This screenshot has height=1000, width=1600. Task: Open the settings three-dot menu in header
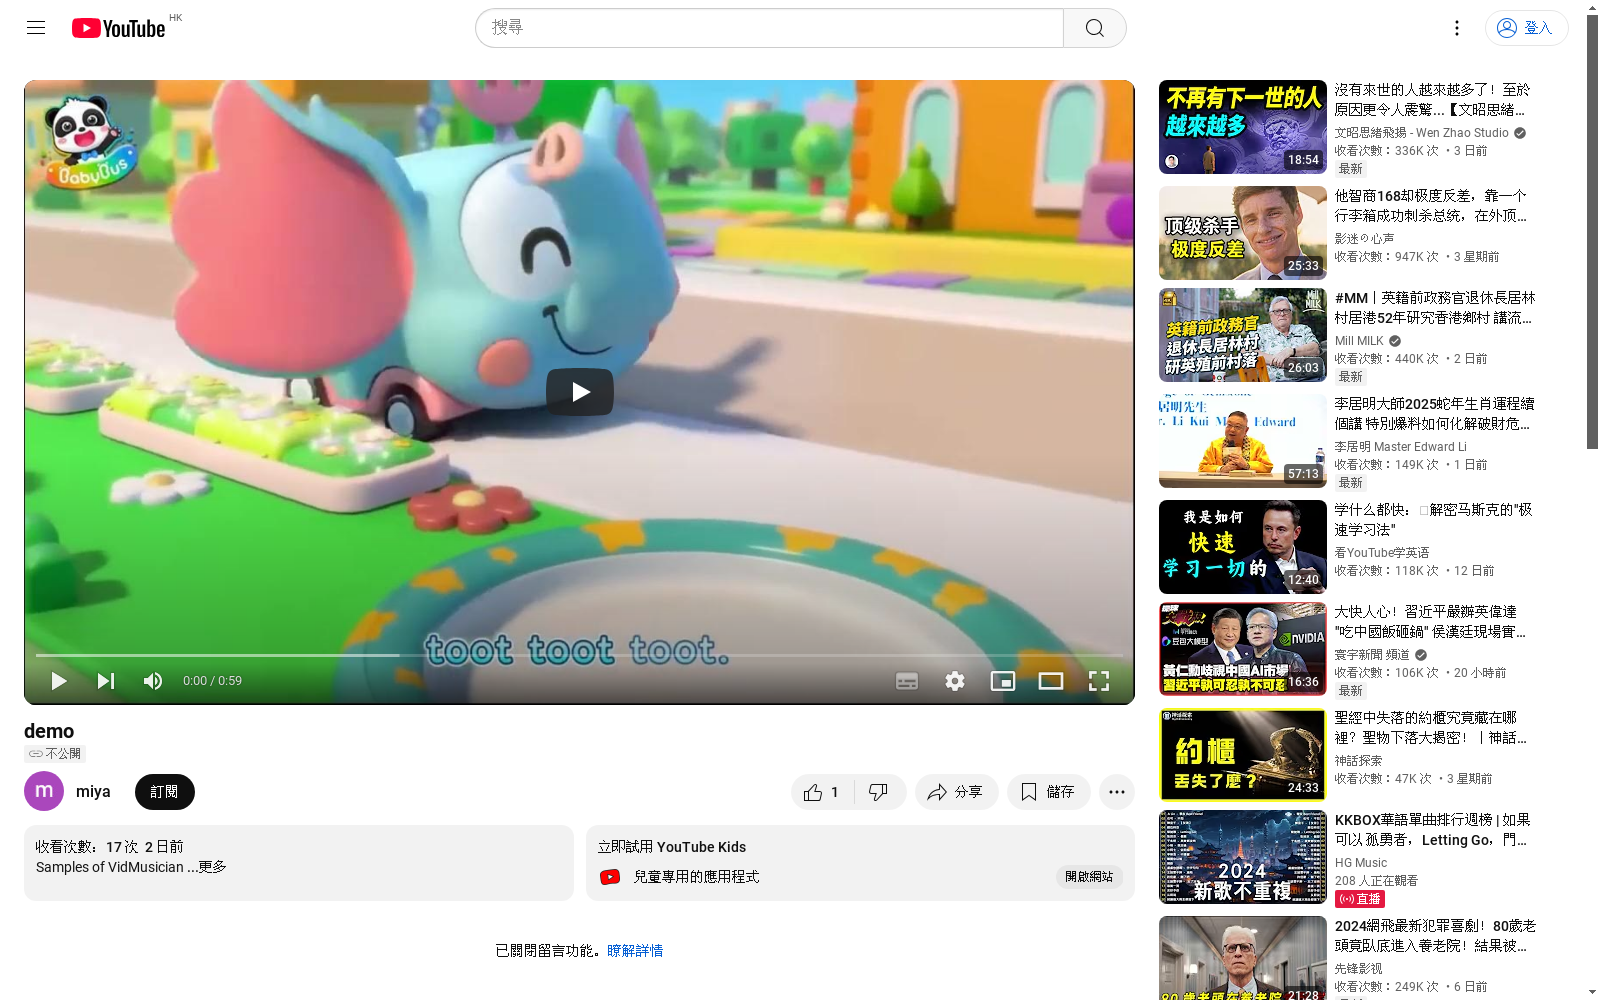(x=1457, y=28)
